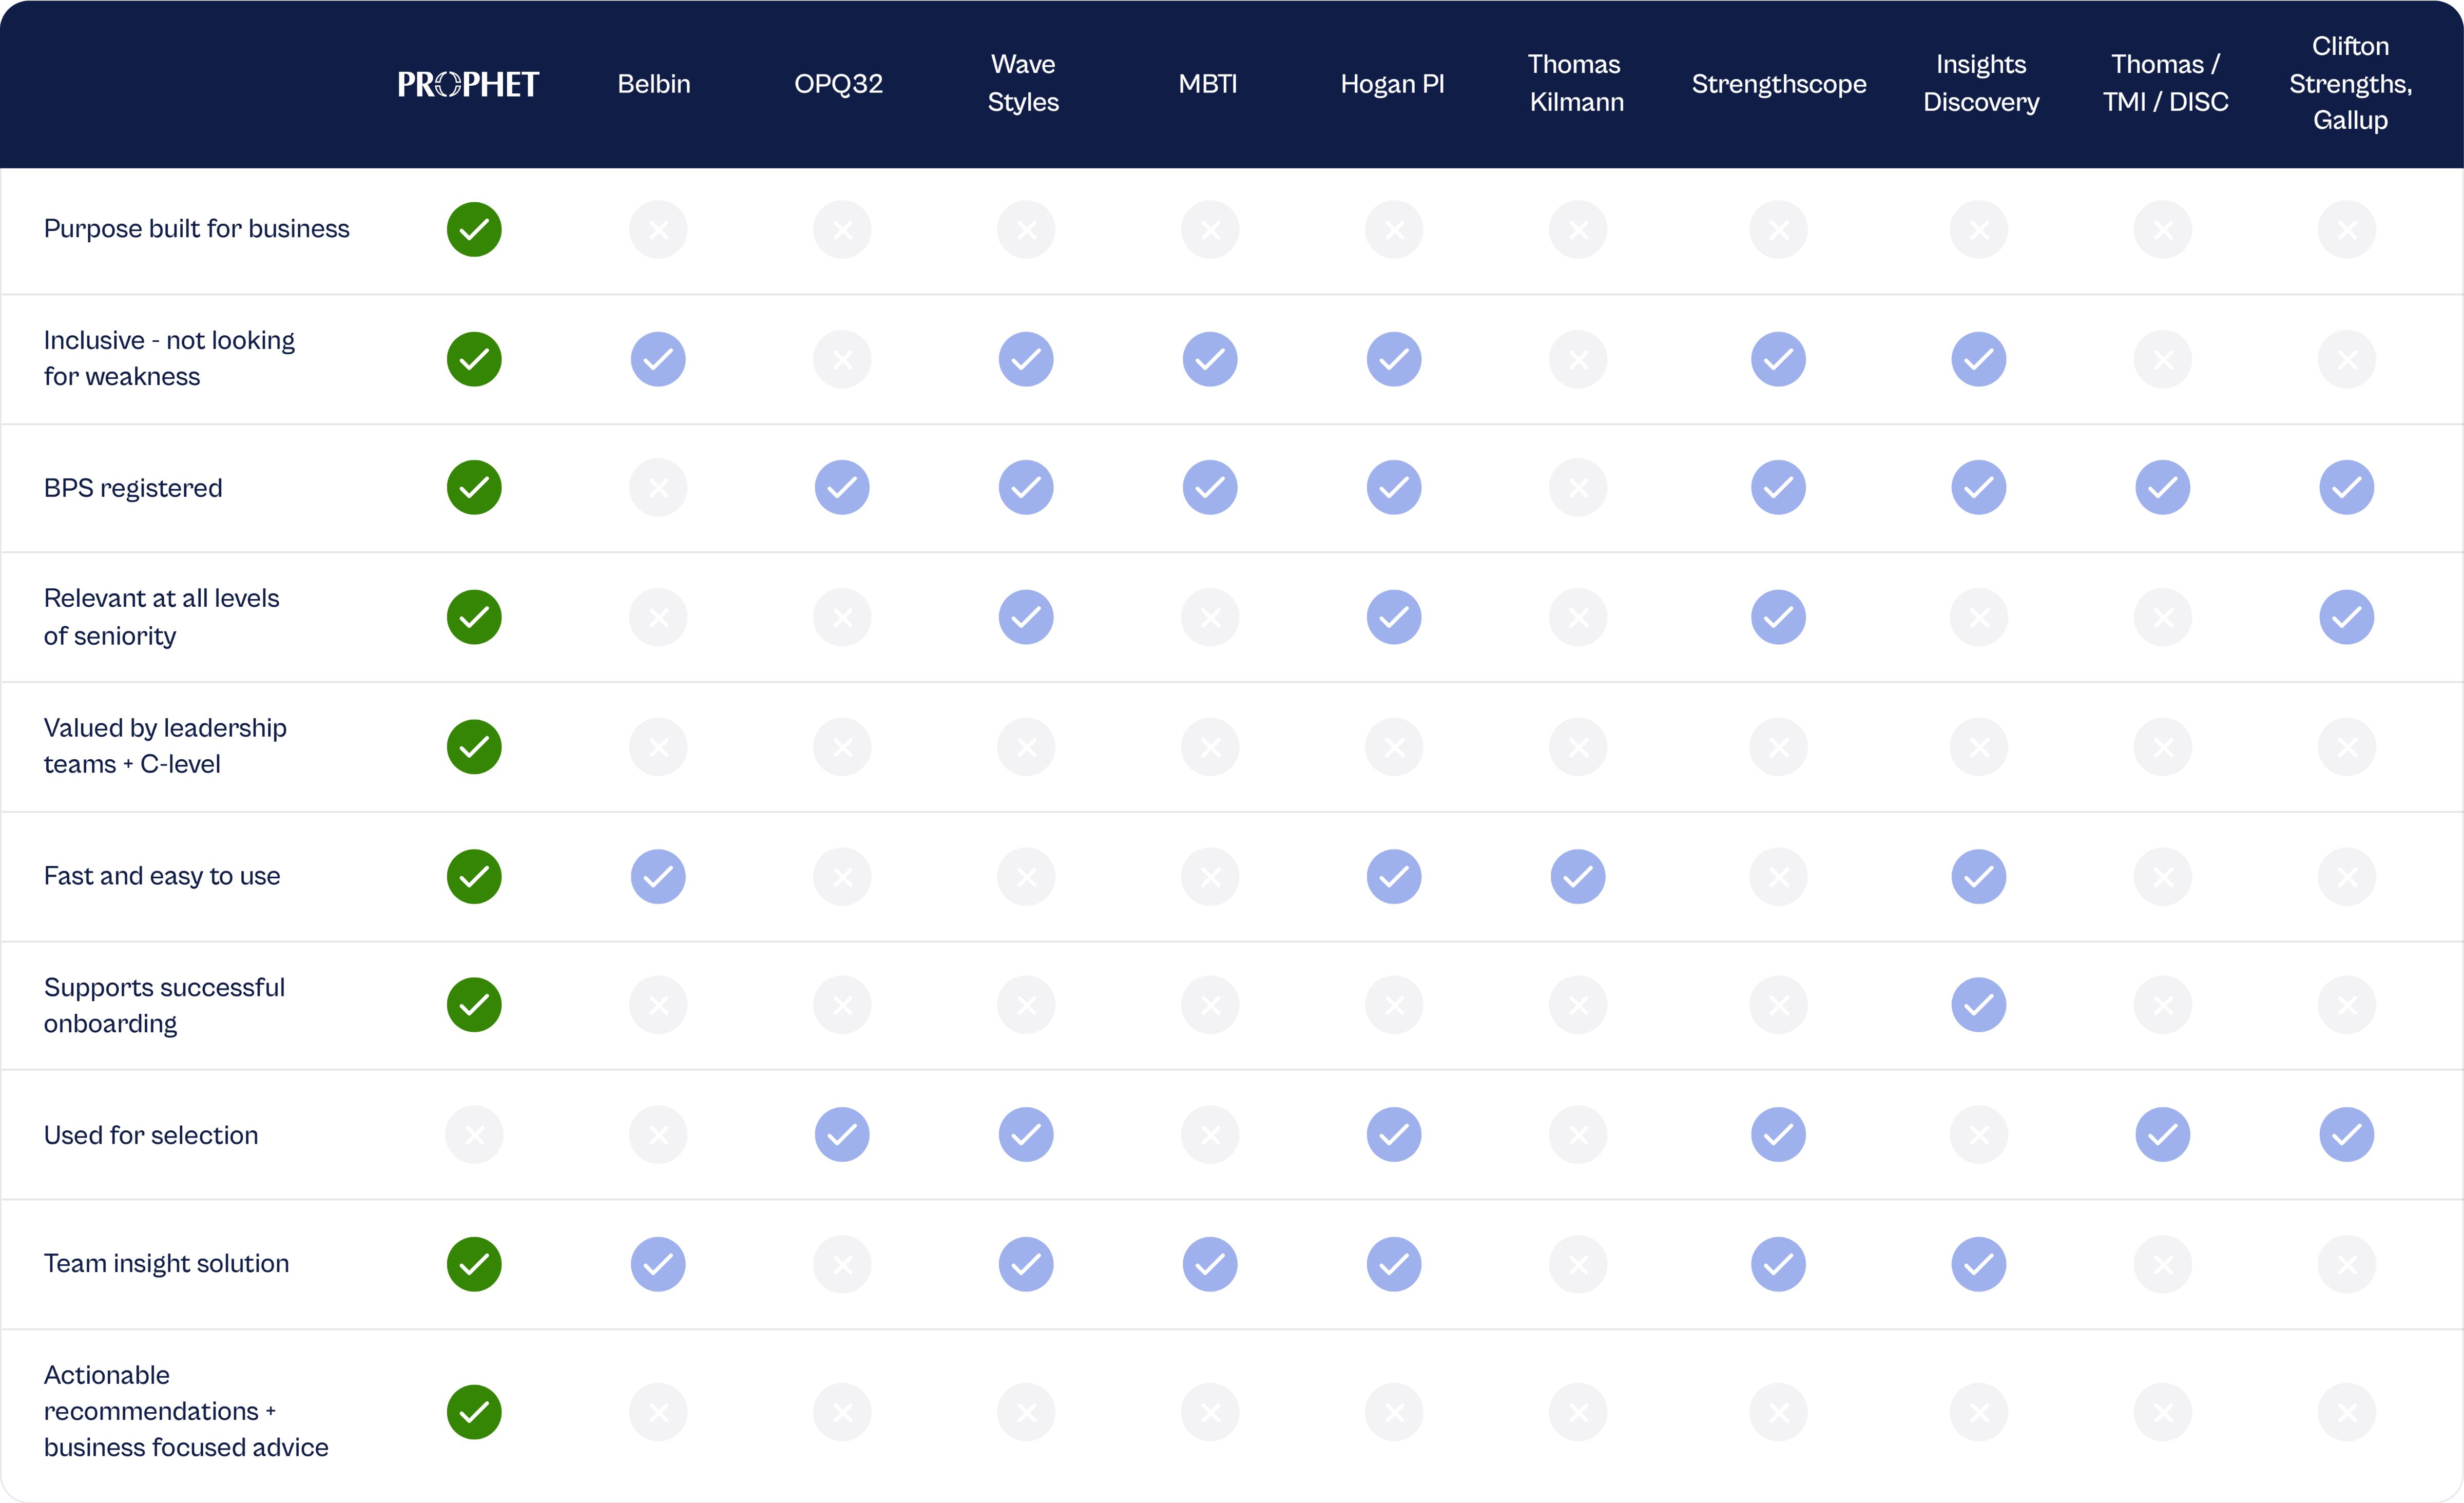Click Insights Discovery check for Fast and easy to use
The height and width of the screenshot is (1503, 2464).
pyautogui.click(x=1979, y=877)
